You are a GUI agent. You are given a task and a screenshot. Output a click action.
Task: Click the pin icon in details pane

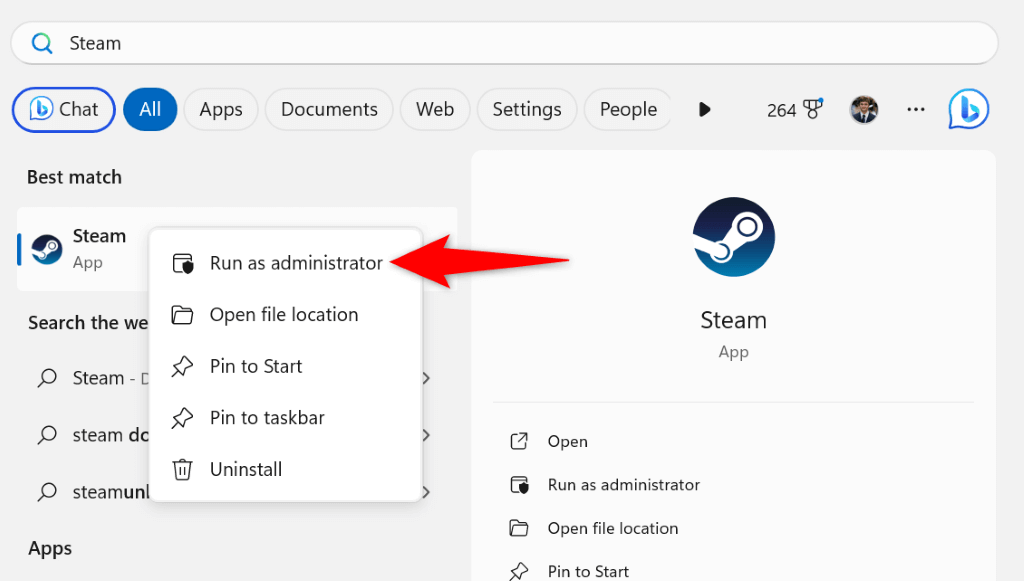(519, 571)
